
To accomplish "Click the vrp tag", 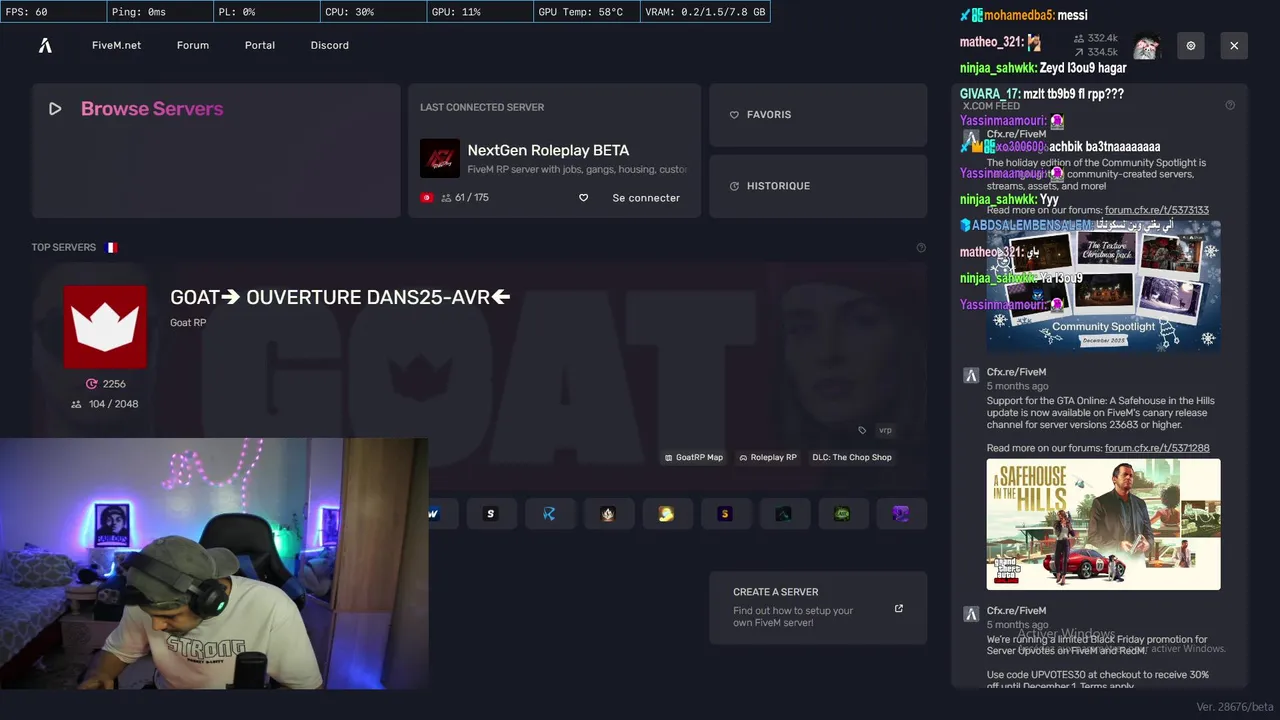I will tap(885, 430).
